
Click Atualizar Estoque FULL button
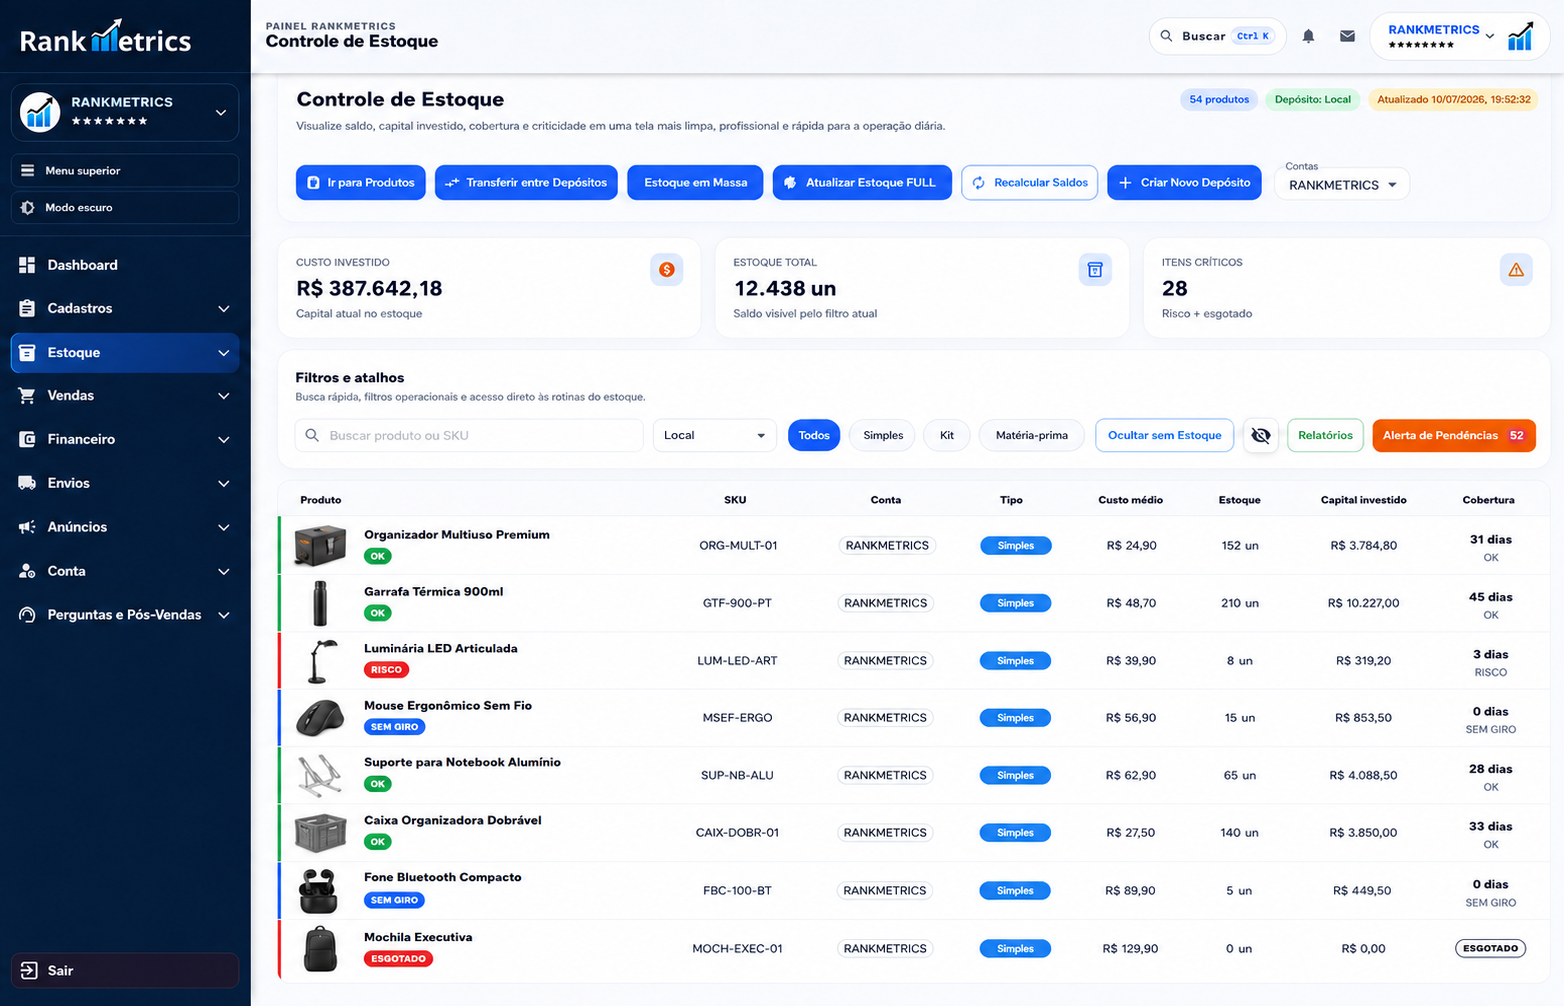pyautogui.click(x=862, y=183)
